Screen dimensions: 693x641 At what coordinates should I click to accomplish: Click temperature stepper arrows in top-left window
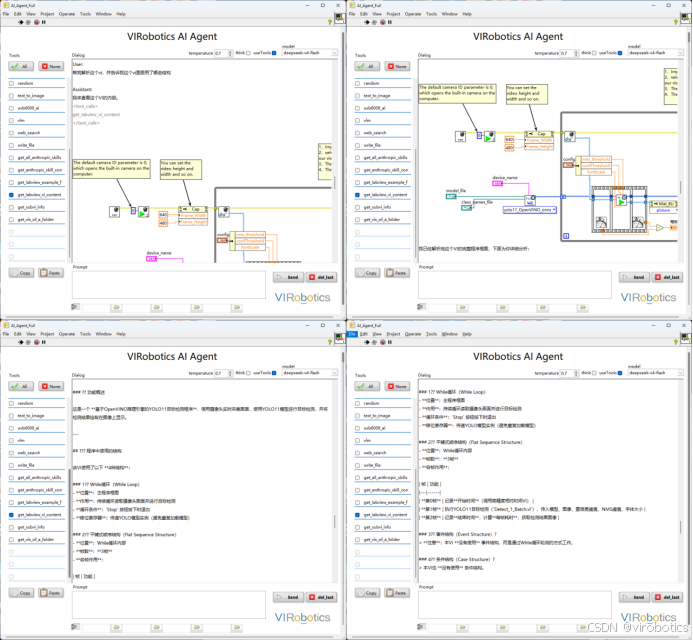click(230, 53)
